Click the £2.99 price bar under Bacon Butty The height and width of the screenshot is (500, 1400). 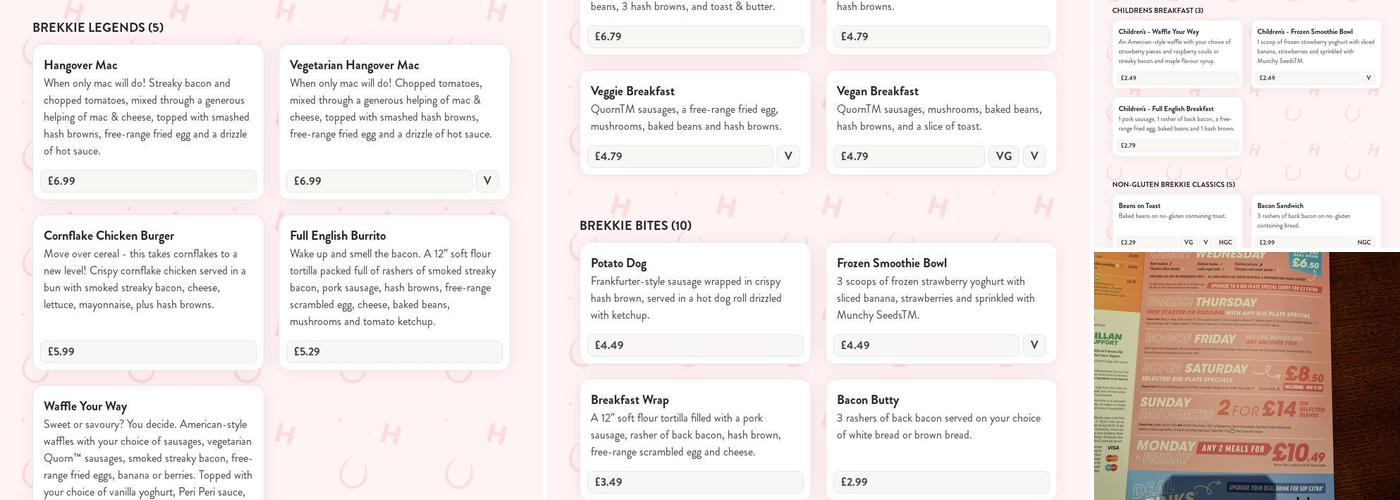942,482
